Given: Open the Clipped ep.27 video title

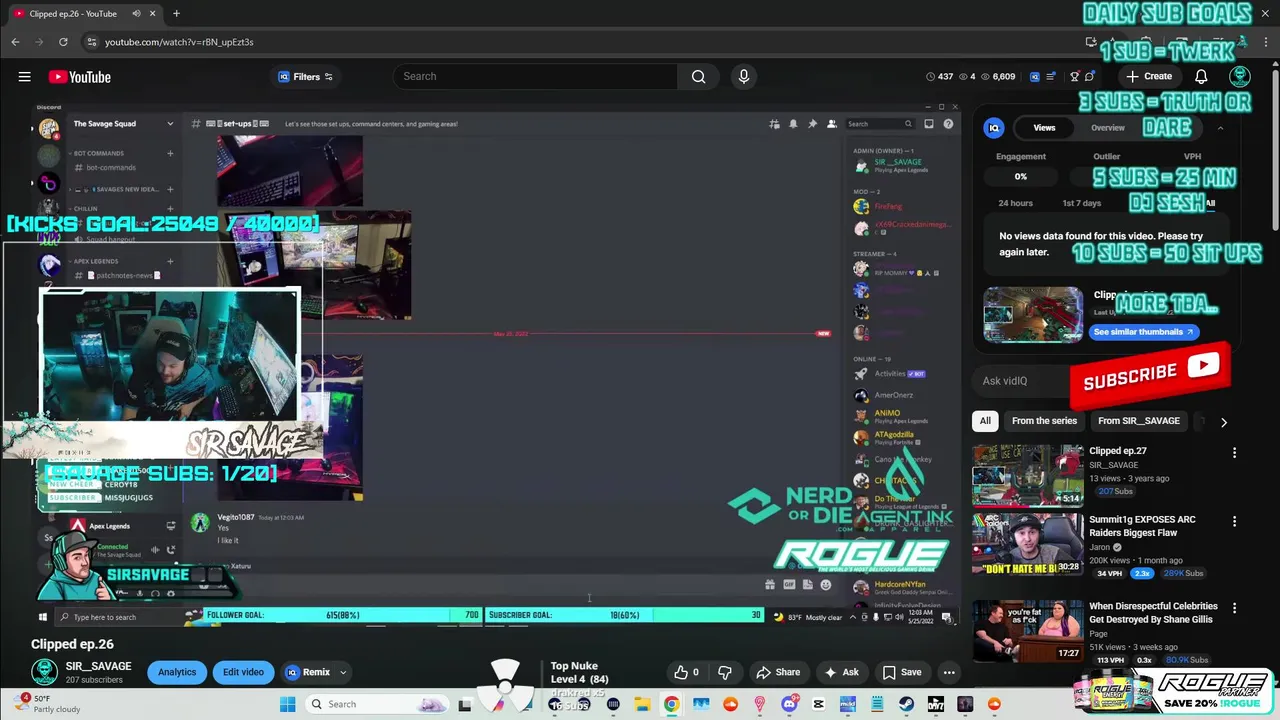Looking at the screenshot, I should coord(1117,451).
